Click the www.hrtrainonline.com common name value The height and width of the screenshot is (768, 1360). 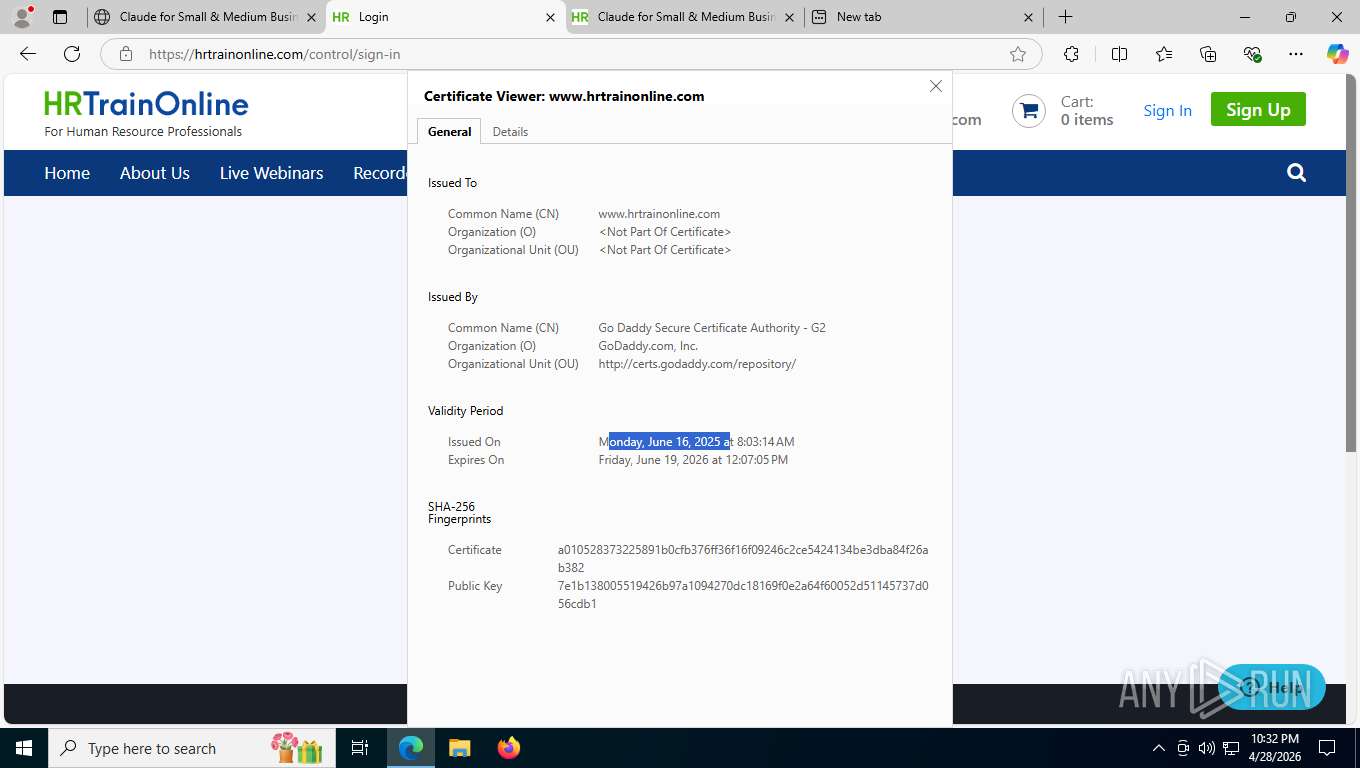pyautogui.click(x=659, y=214)
